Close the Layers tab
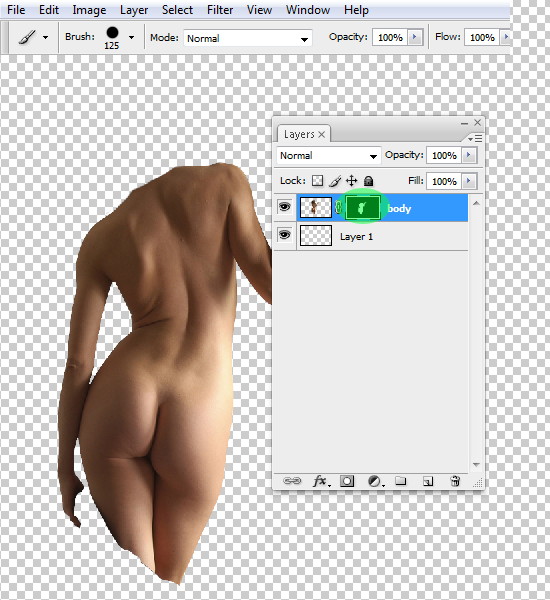This screenshot has width=550, height=600. (322, 134)
